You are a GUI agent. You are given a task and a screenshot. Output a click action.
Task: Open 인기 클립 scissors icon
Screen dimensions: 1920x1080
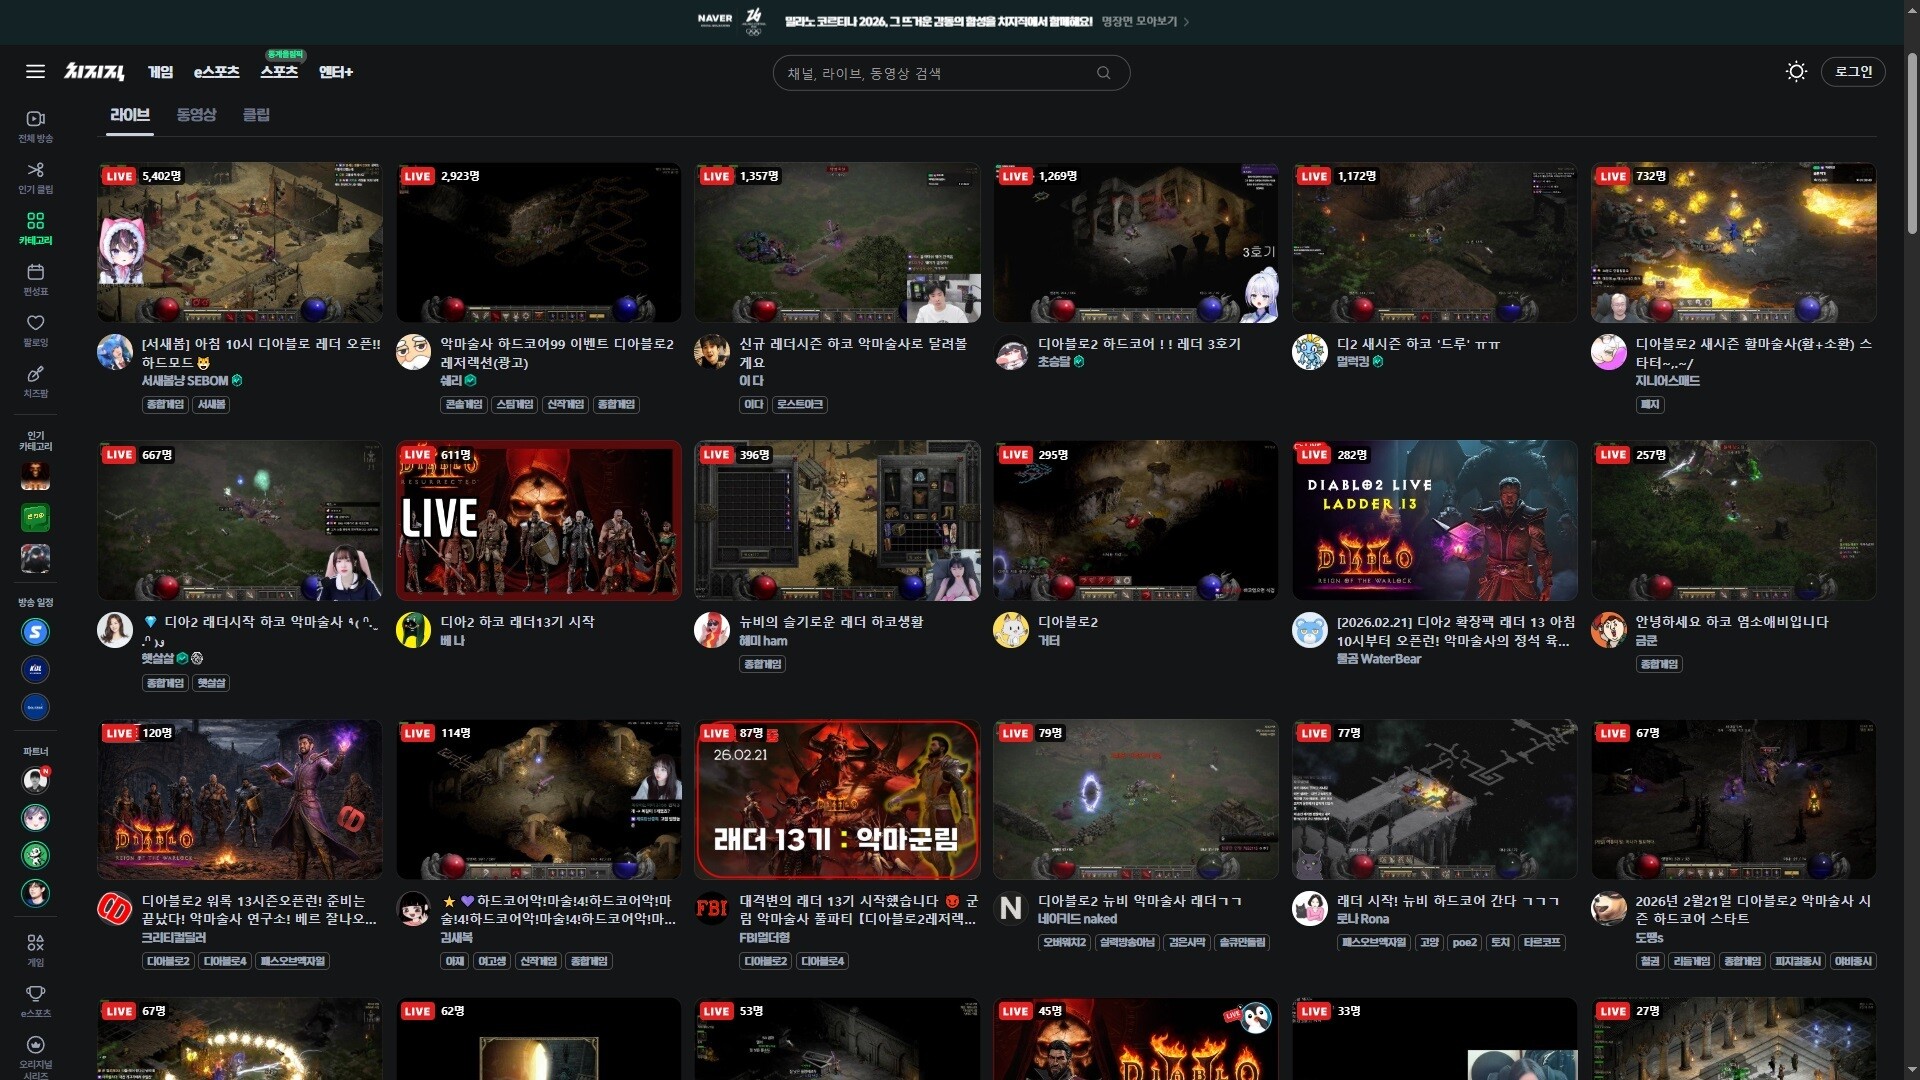[35, 170]
